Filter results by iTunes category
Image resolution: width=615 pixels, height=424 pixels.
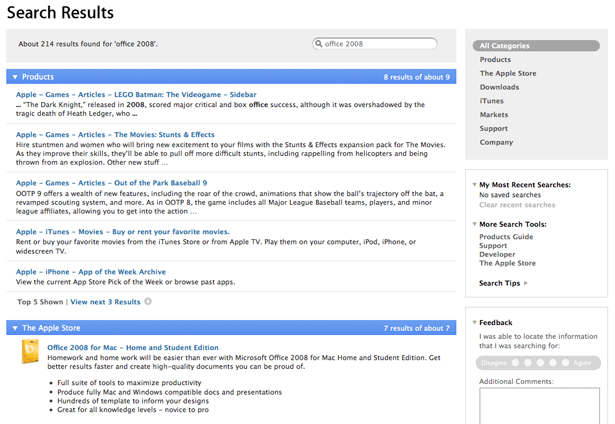click(x=491, y=101)
